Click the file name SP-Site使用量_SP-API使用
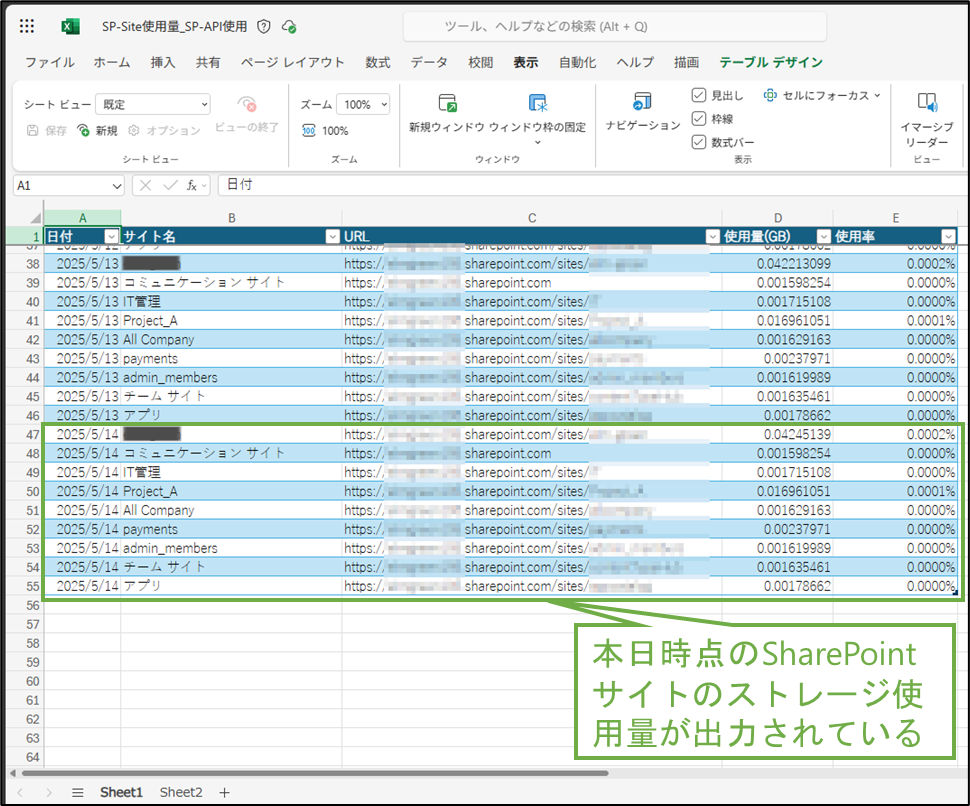The width and height of the screenshot is (970, 806). (174, 27)
